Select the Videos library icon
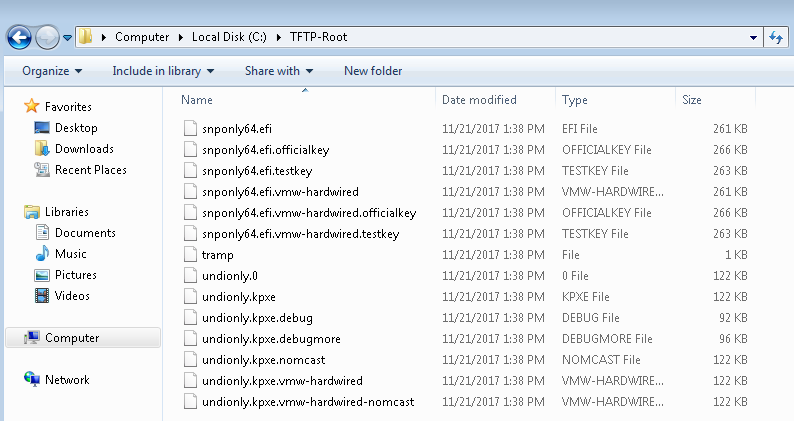The width and height of the screenshot is (794, 421). pyautogui.click(x=42, y=295)
